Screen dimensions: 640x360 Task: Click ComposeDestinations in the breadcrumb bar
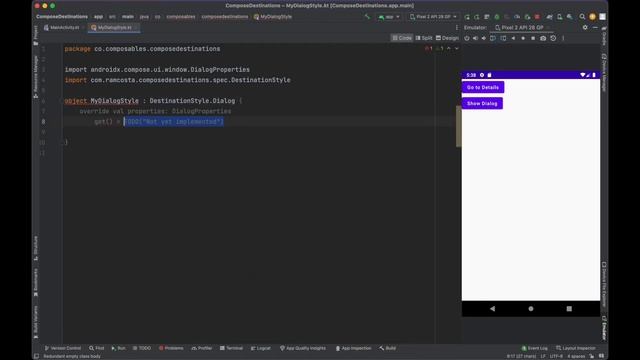pyautogui.click(x=62, y=17)
